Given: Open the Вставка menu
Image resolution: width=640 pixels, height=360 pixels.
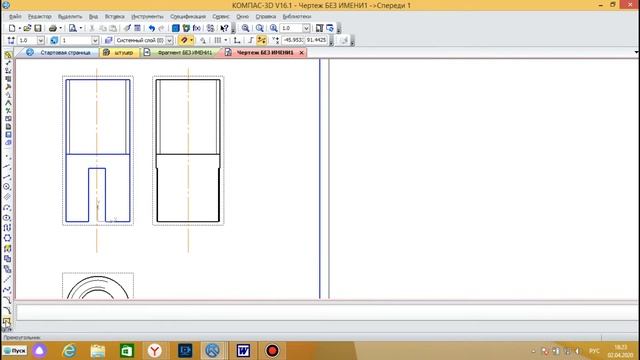Looking at the screenshot, I should [x=114, y=17].
